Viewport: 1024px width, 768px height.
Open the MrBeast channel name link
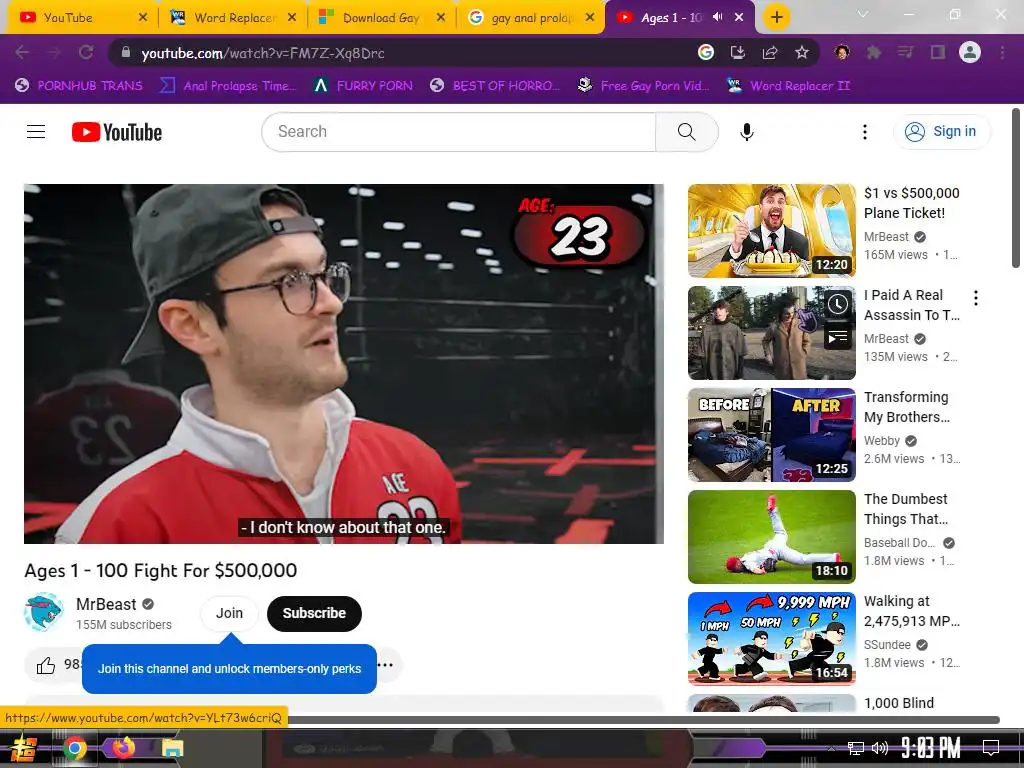[106, 604]
